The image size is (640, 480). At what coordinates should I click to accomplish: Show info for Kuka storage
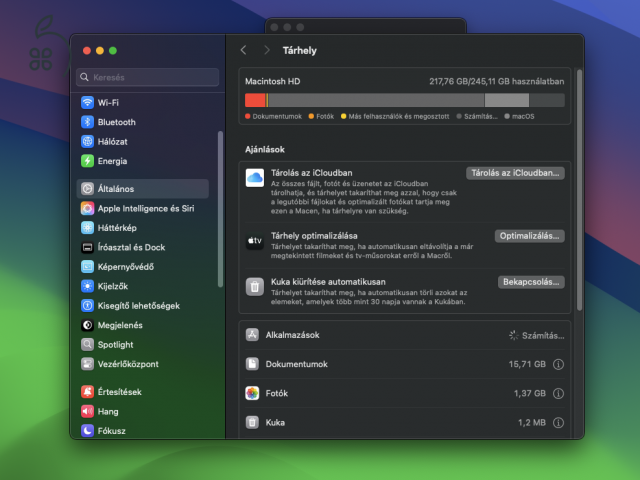[558, 423]
